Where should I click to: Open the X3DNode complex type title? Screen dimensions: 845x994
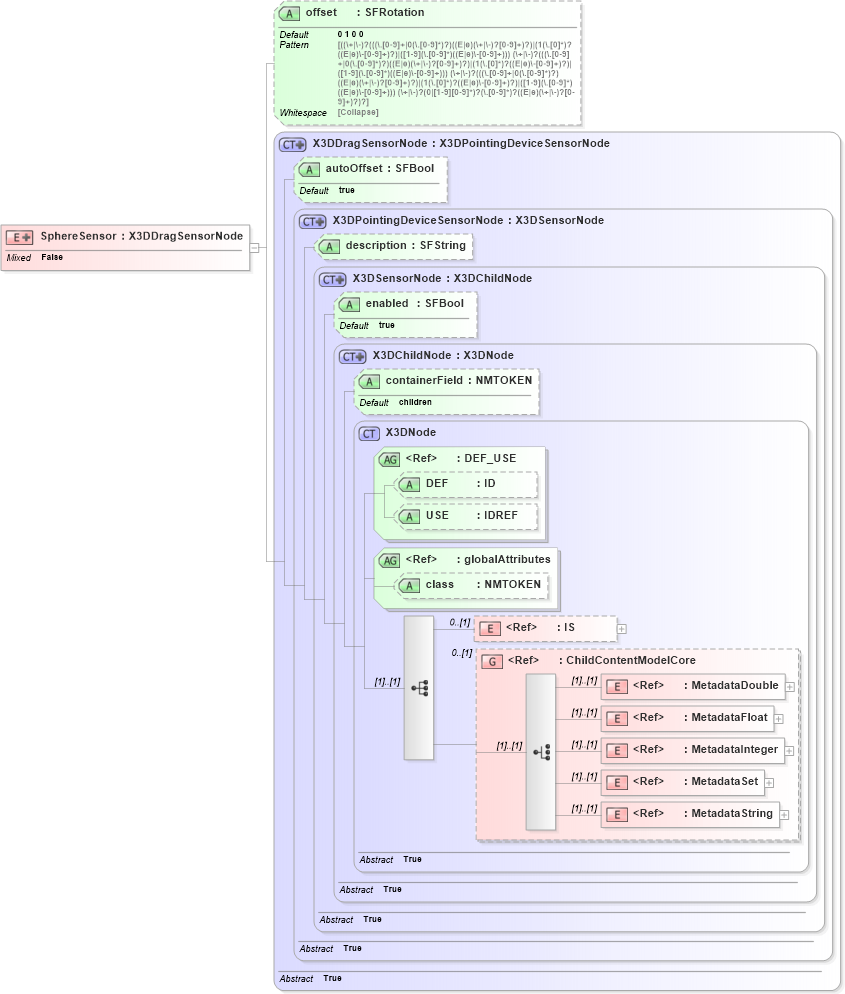tap(411, 432)
